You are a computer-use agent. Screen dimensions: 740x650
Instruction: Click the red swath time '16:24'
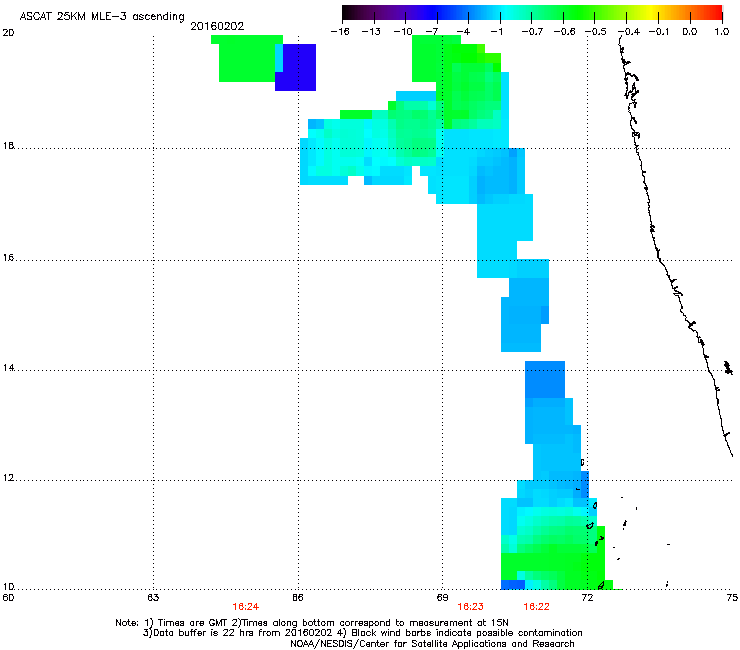(245, 607)
